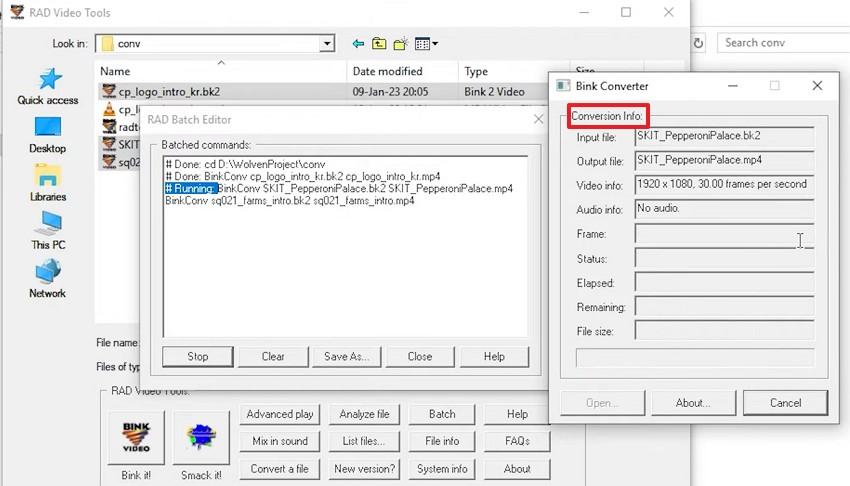
Task: Select the Done BinkConv cp_logo_intro_kr line
Action: (302, 177)
